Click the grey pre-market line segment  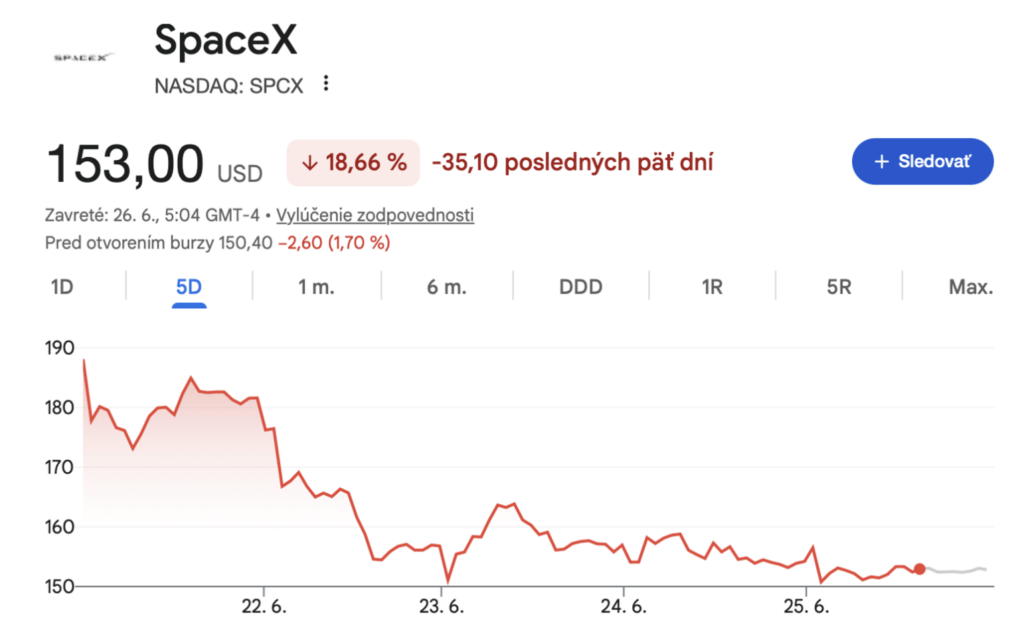(956, 570)
